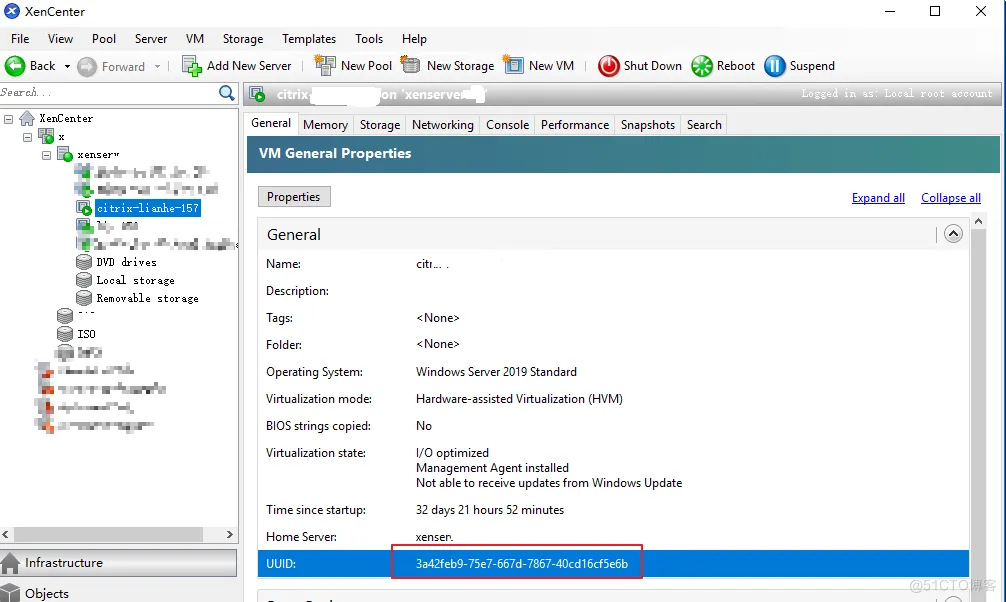Collapse the pool 'x' tree node

28,137
